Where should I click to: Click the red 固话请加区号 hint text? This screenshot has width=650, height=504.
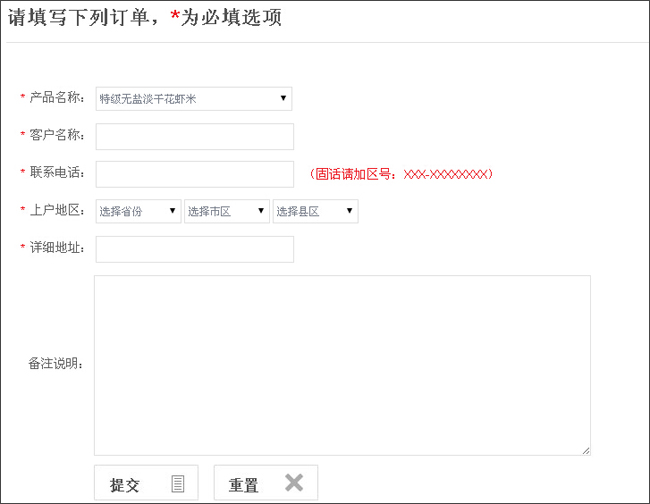click(x=401, y=174)
